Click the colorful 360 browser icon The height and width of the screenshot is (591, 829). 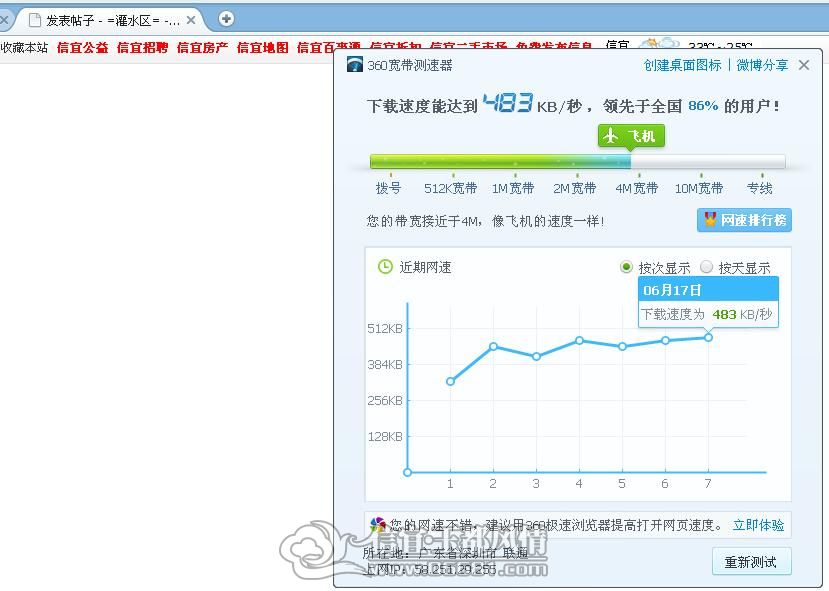377,525
